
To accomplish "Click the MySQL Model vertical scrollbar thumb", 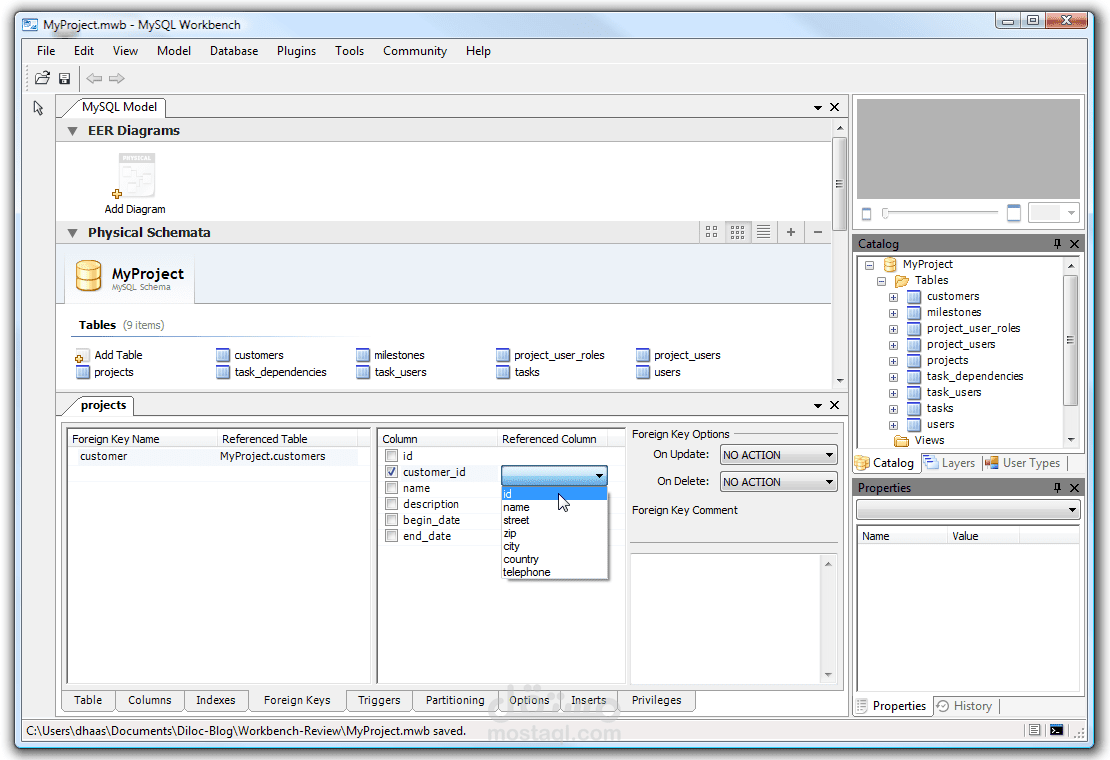I will (839, 184).
